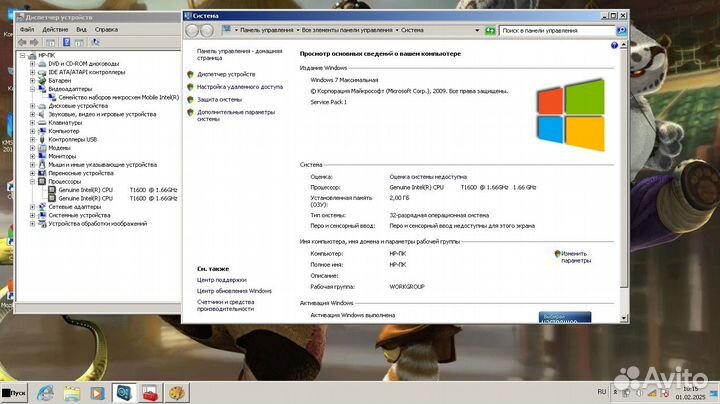
Task: Click the Поиск в панели управления search field
Action: pos(557,30)
